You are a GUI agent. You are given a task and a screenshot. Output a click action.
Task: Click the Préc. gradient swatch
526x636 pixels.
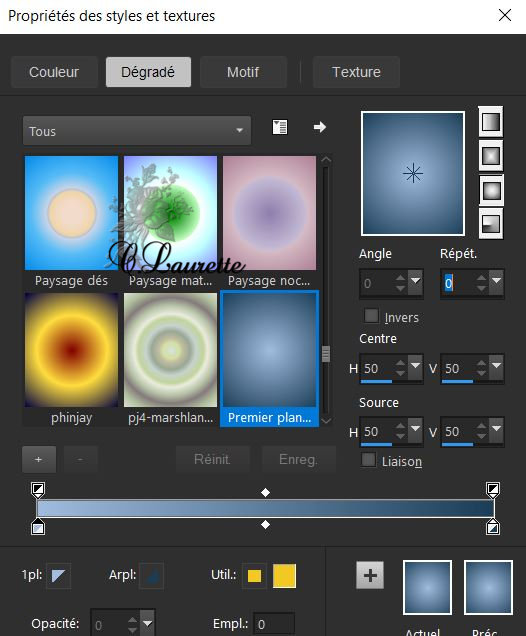click(x=488, y=587)
